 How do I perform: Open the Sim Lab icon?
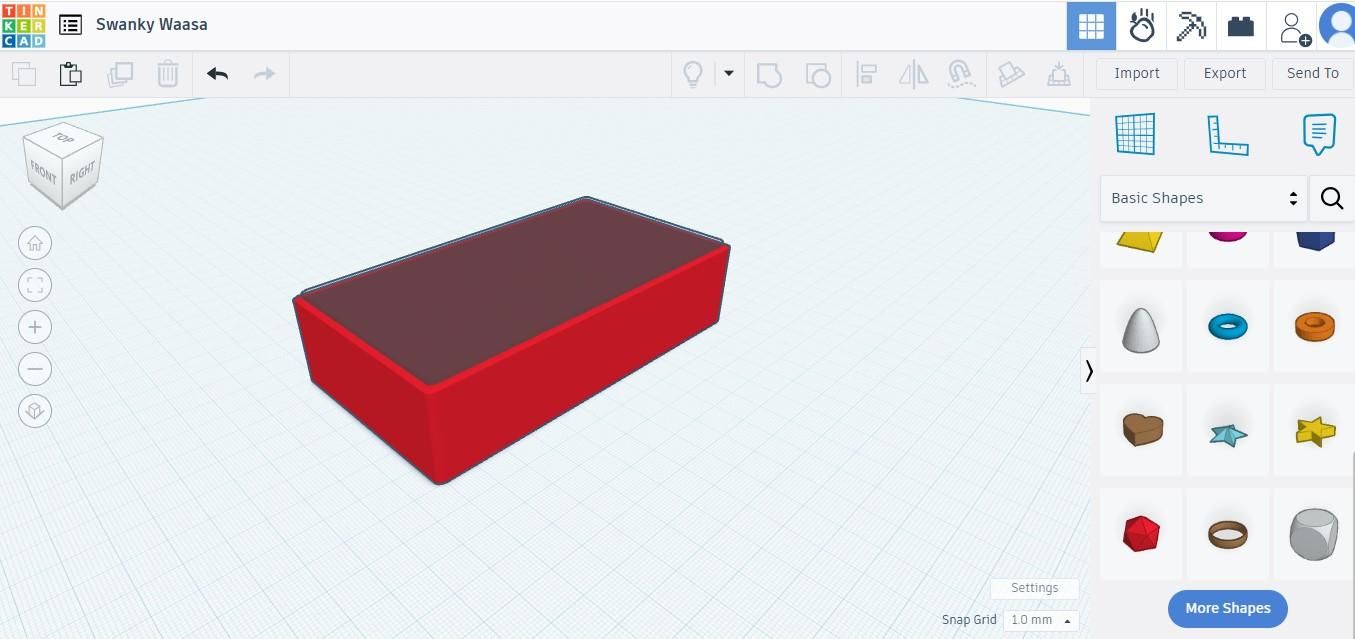coord(1141,26)
